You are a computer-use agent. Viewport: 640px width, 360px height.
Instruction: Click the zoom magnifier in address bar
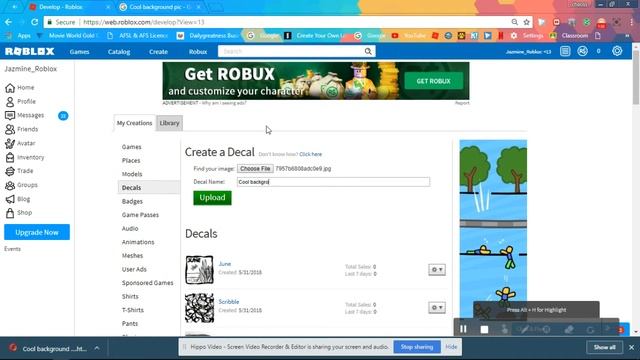click(x=515, y=22)
